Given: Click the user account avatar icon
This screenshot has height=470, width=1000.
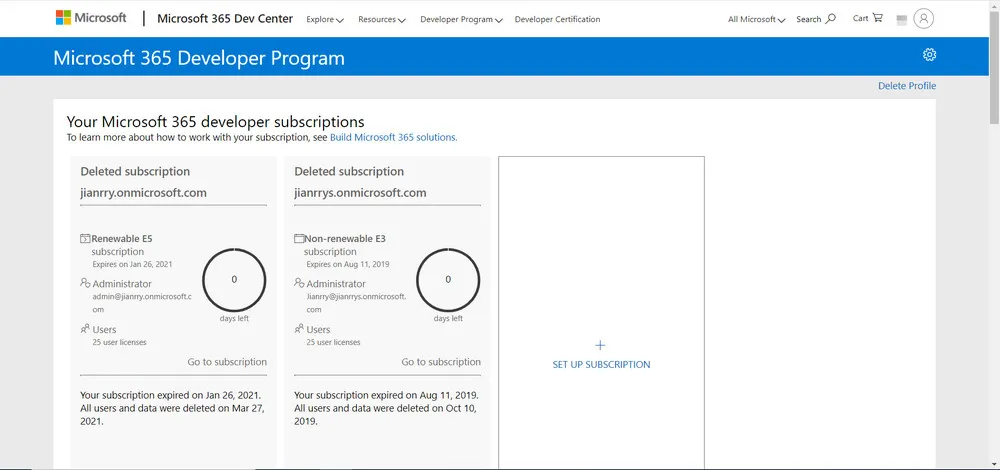Looking at the screenshot, I should click(x=923, y=18).
